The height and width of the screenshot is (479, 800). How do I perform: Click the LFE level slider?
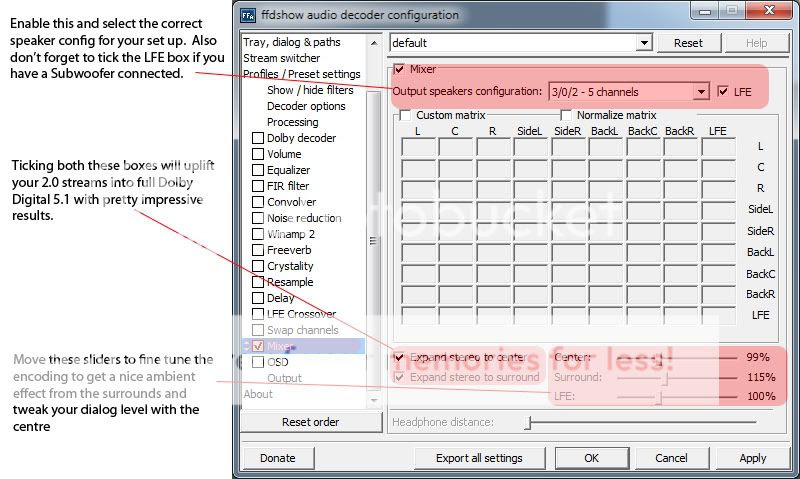tap(677, 397)
